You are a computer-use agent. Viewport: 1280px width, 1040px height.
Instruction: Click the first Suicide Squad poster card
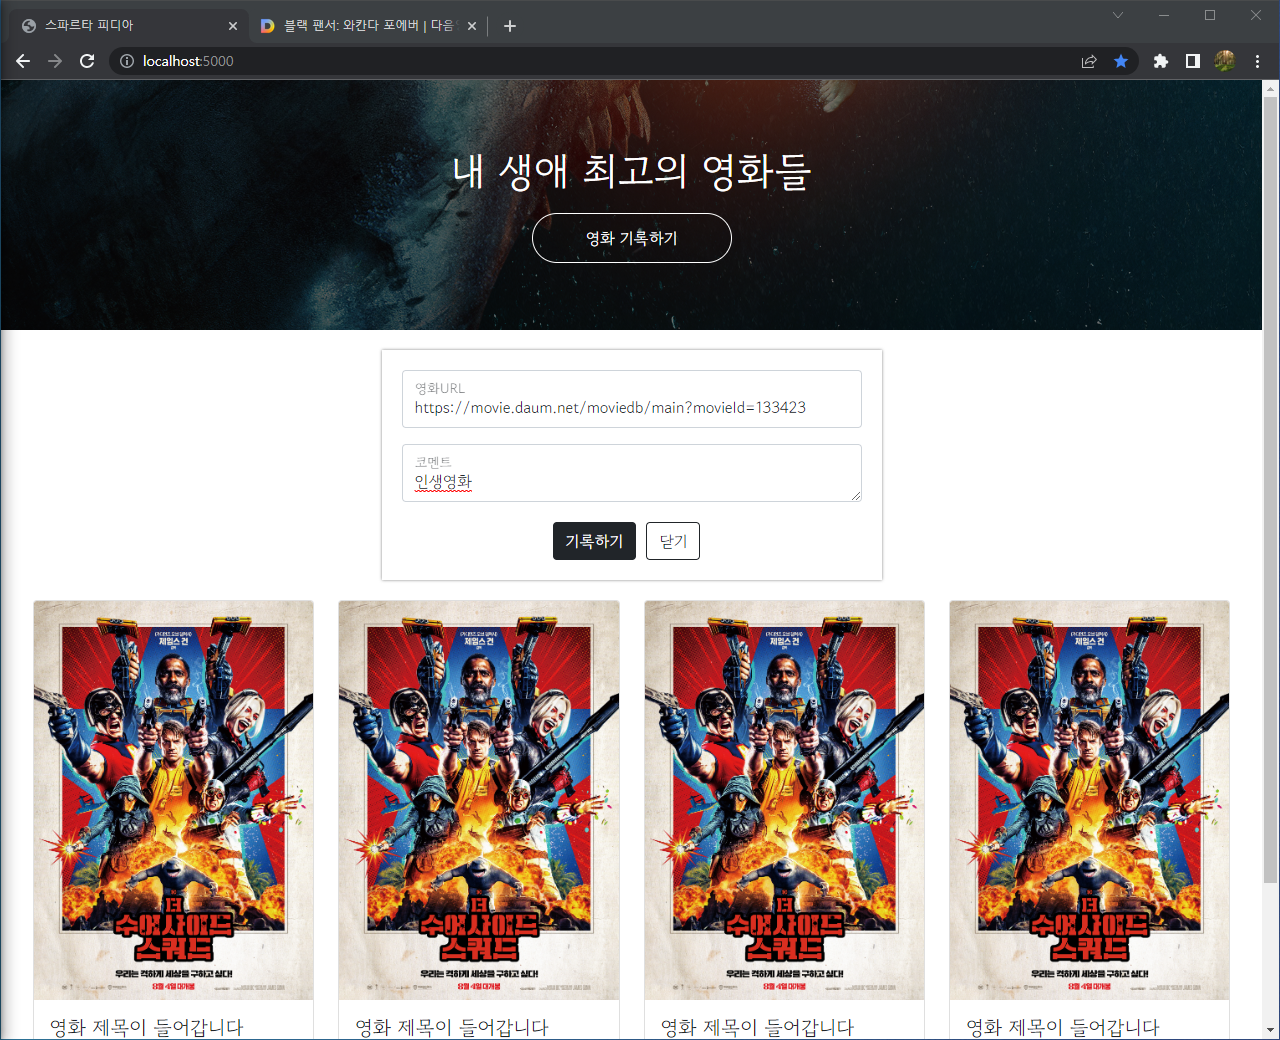[x=174, y=800]
